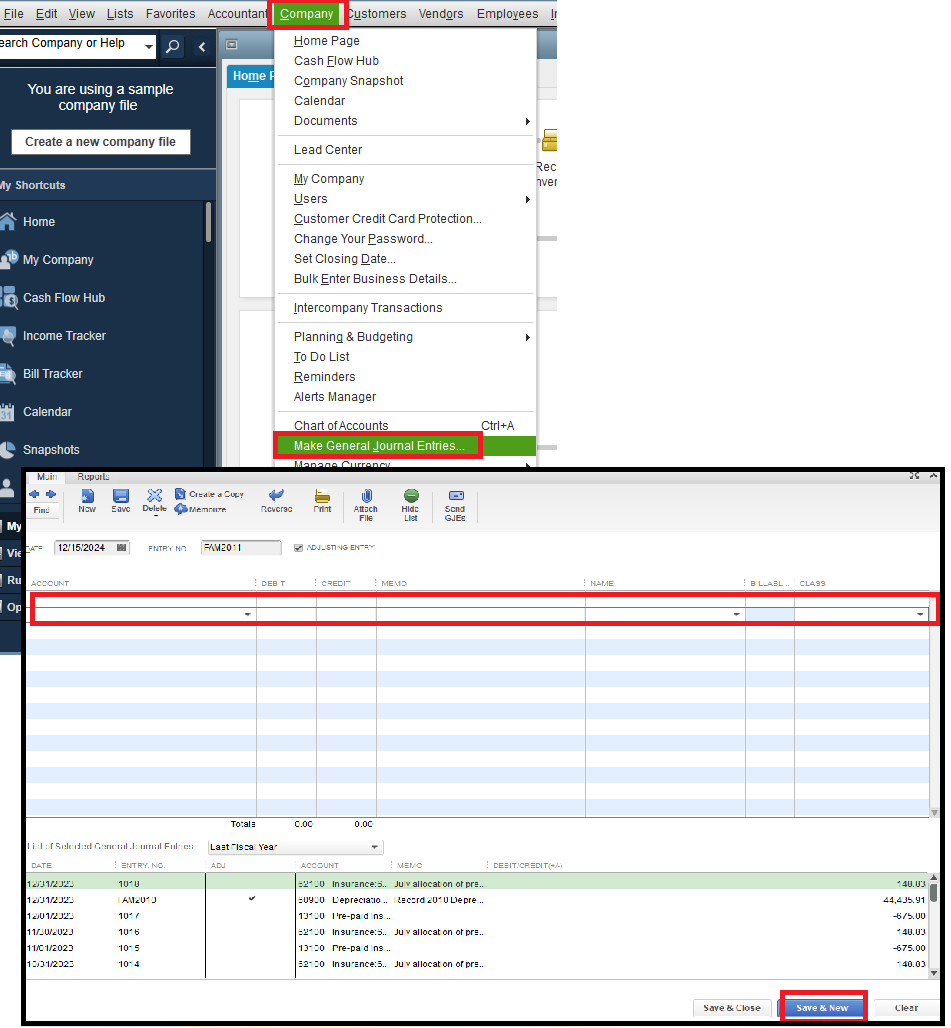
Task: Click the Clear button
Action: pyautogui.click(x=906, y=1008)
